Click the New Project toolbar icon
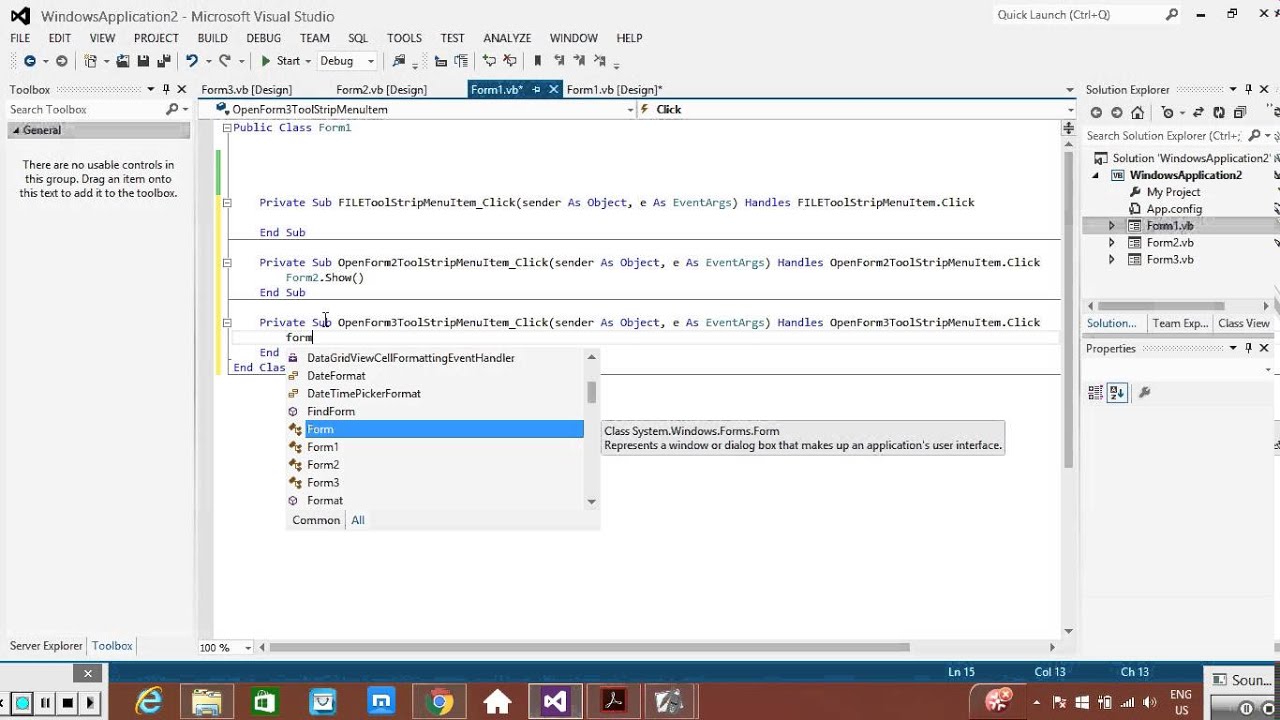The height and width of the screenshot is (720, 1280). point(91,61)
